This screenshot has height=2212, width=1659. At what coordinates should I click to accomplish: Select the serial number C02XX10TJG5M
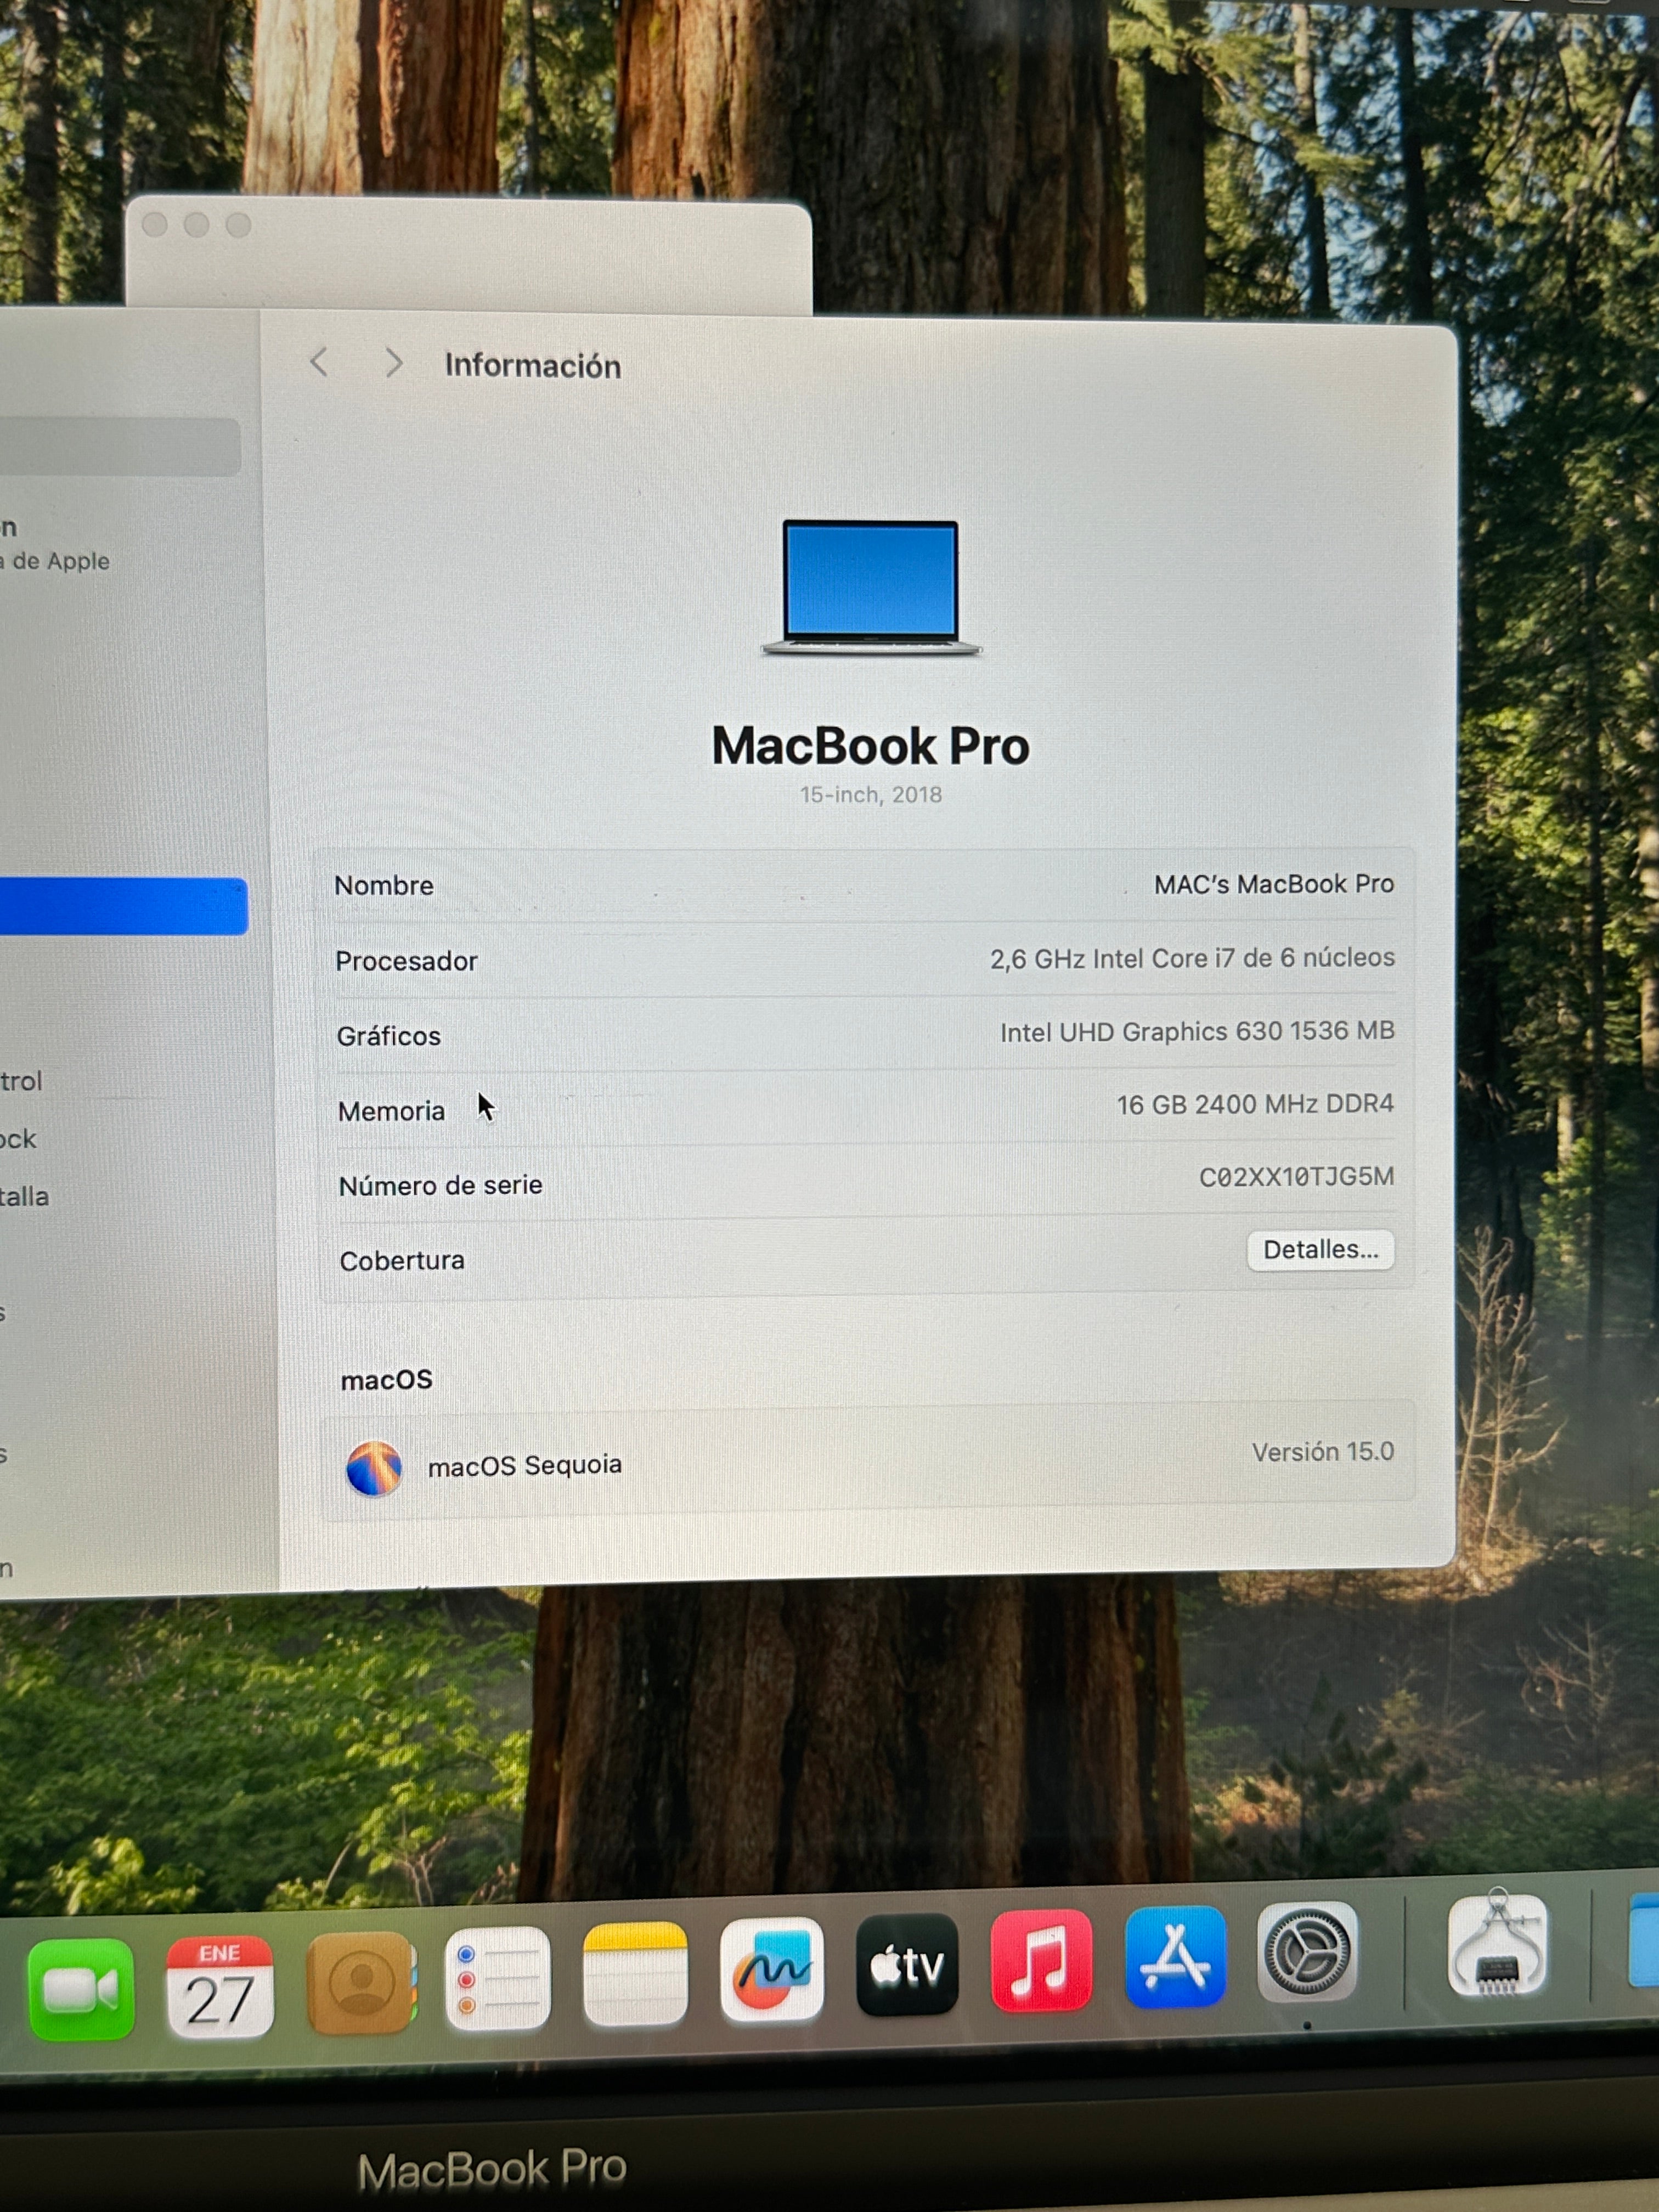(x=1296, y=1177)
